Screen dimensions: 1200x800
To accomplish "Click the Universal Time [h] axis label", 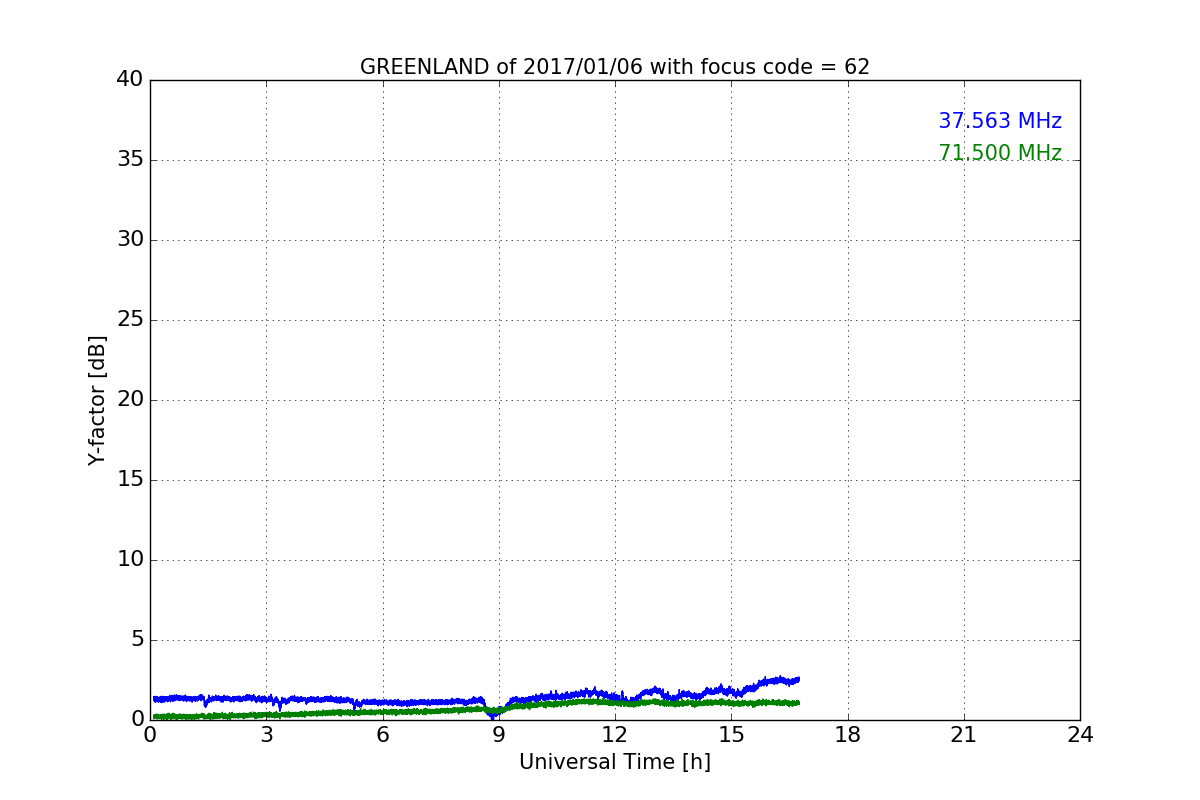I will [x=615, y=762].
